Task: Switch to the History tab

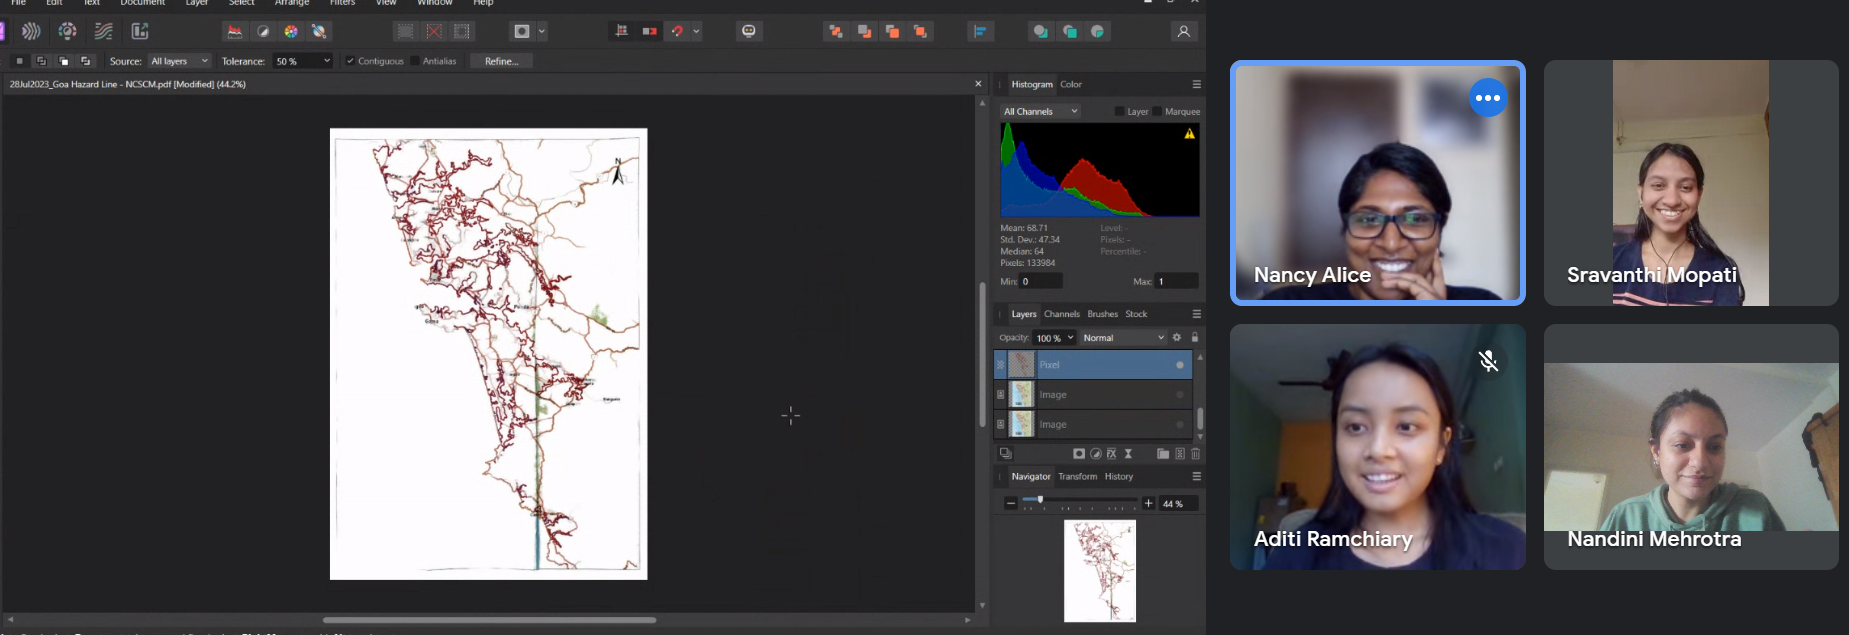Action: 1119,477
